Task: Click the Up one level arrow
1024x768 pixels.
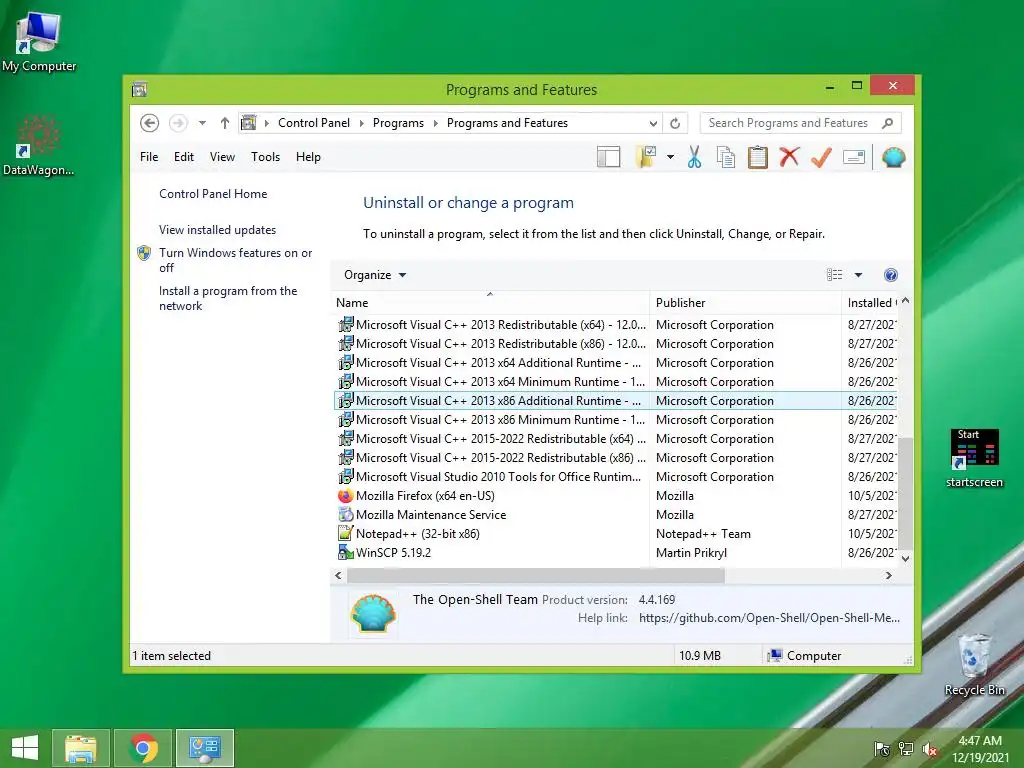Action: coord(225,123)
